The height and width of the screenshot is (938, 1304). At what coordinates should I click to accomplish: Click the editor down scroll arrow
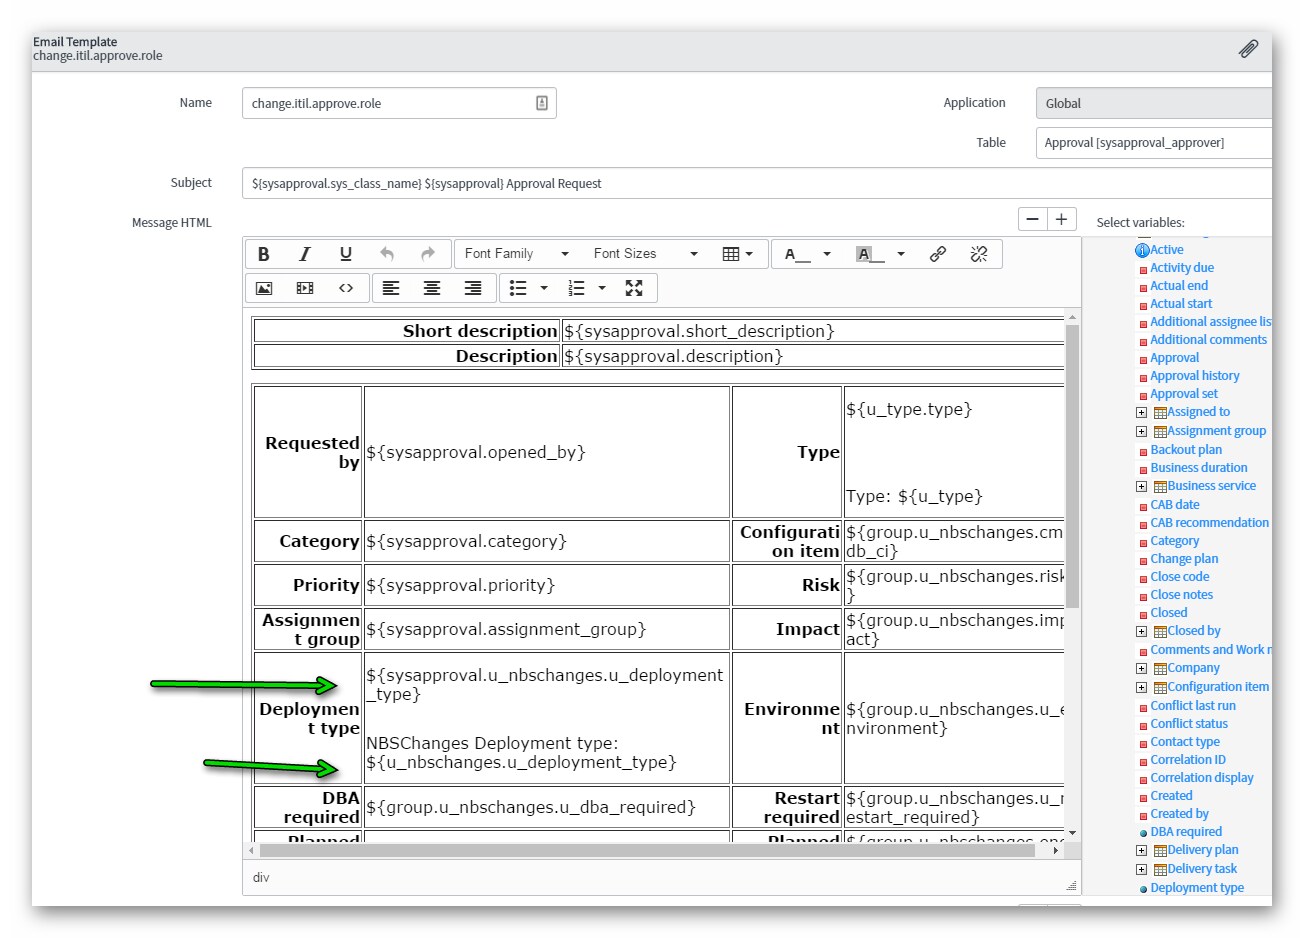click(x=1072, y=833)
